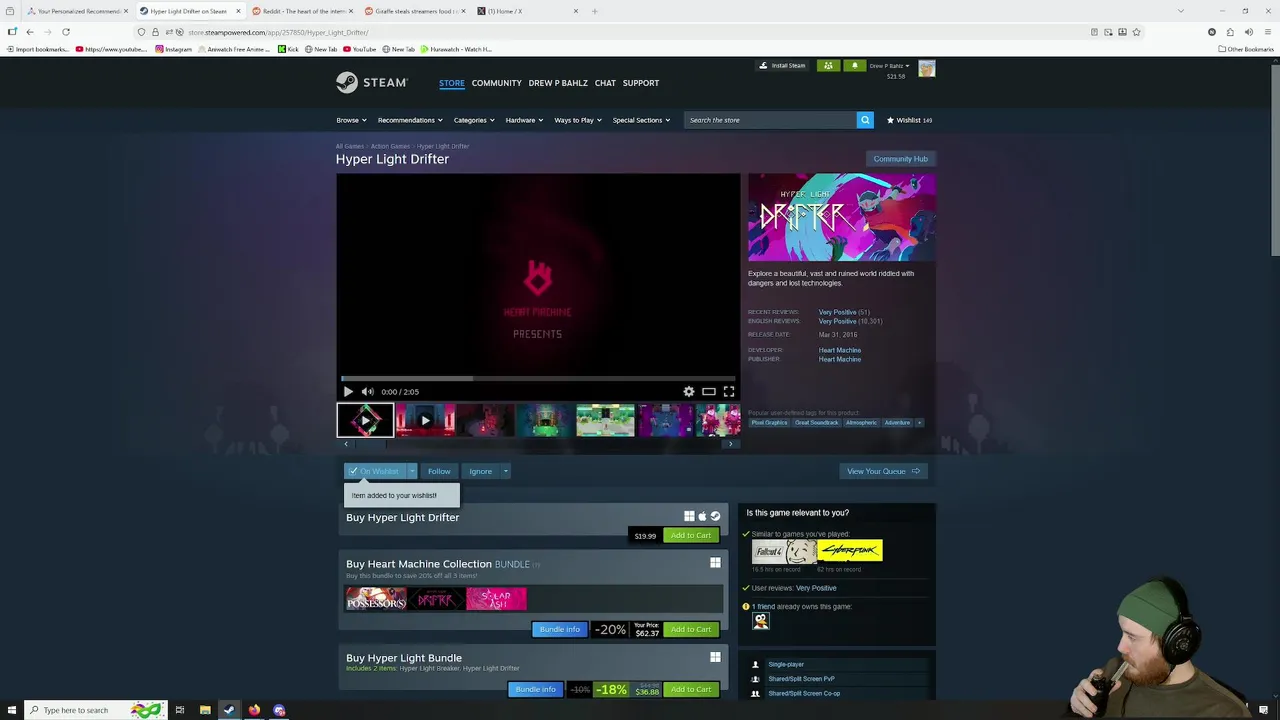Mute the trailer volume
The height and width of the screenshot is (720, 1280).
tap(367, 392)
